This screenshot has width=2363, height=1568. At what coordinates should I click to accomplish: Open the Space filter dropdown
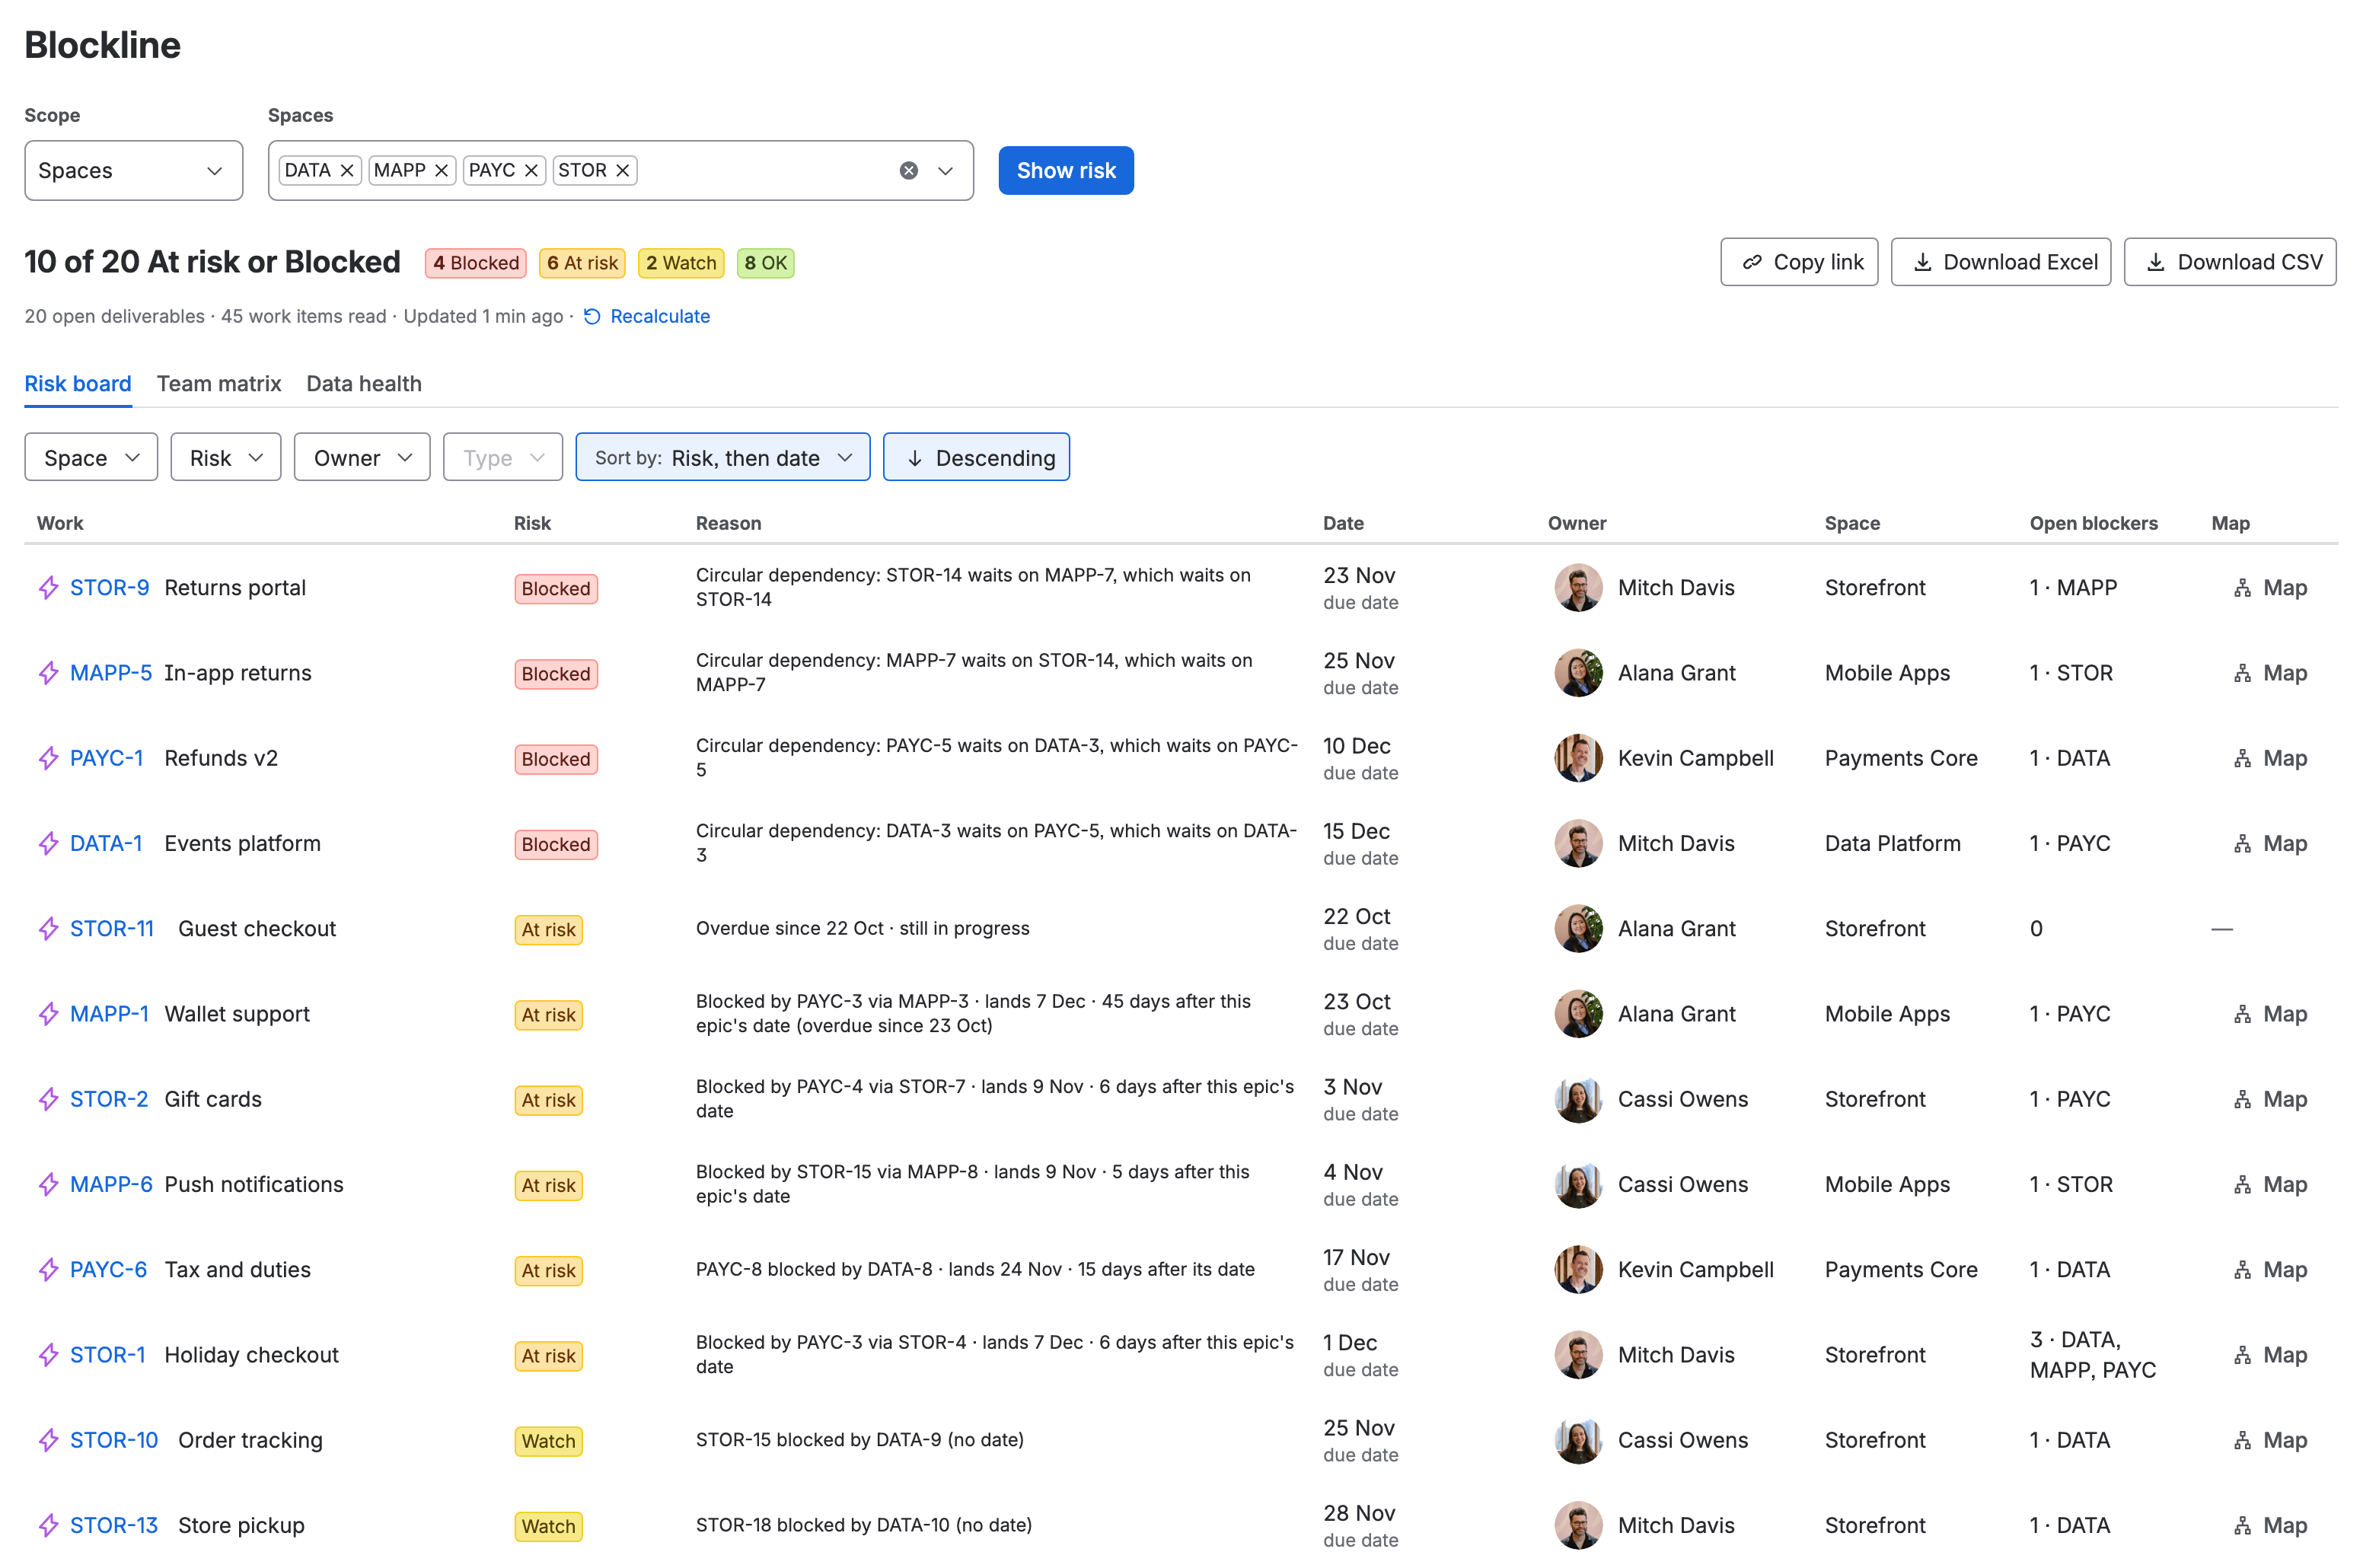coord(91,457)
